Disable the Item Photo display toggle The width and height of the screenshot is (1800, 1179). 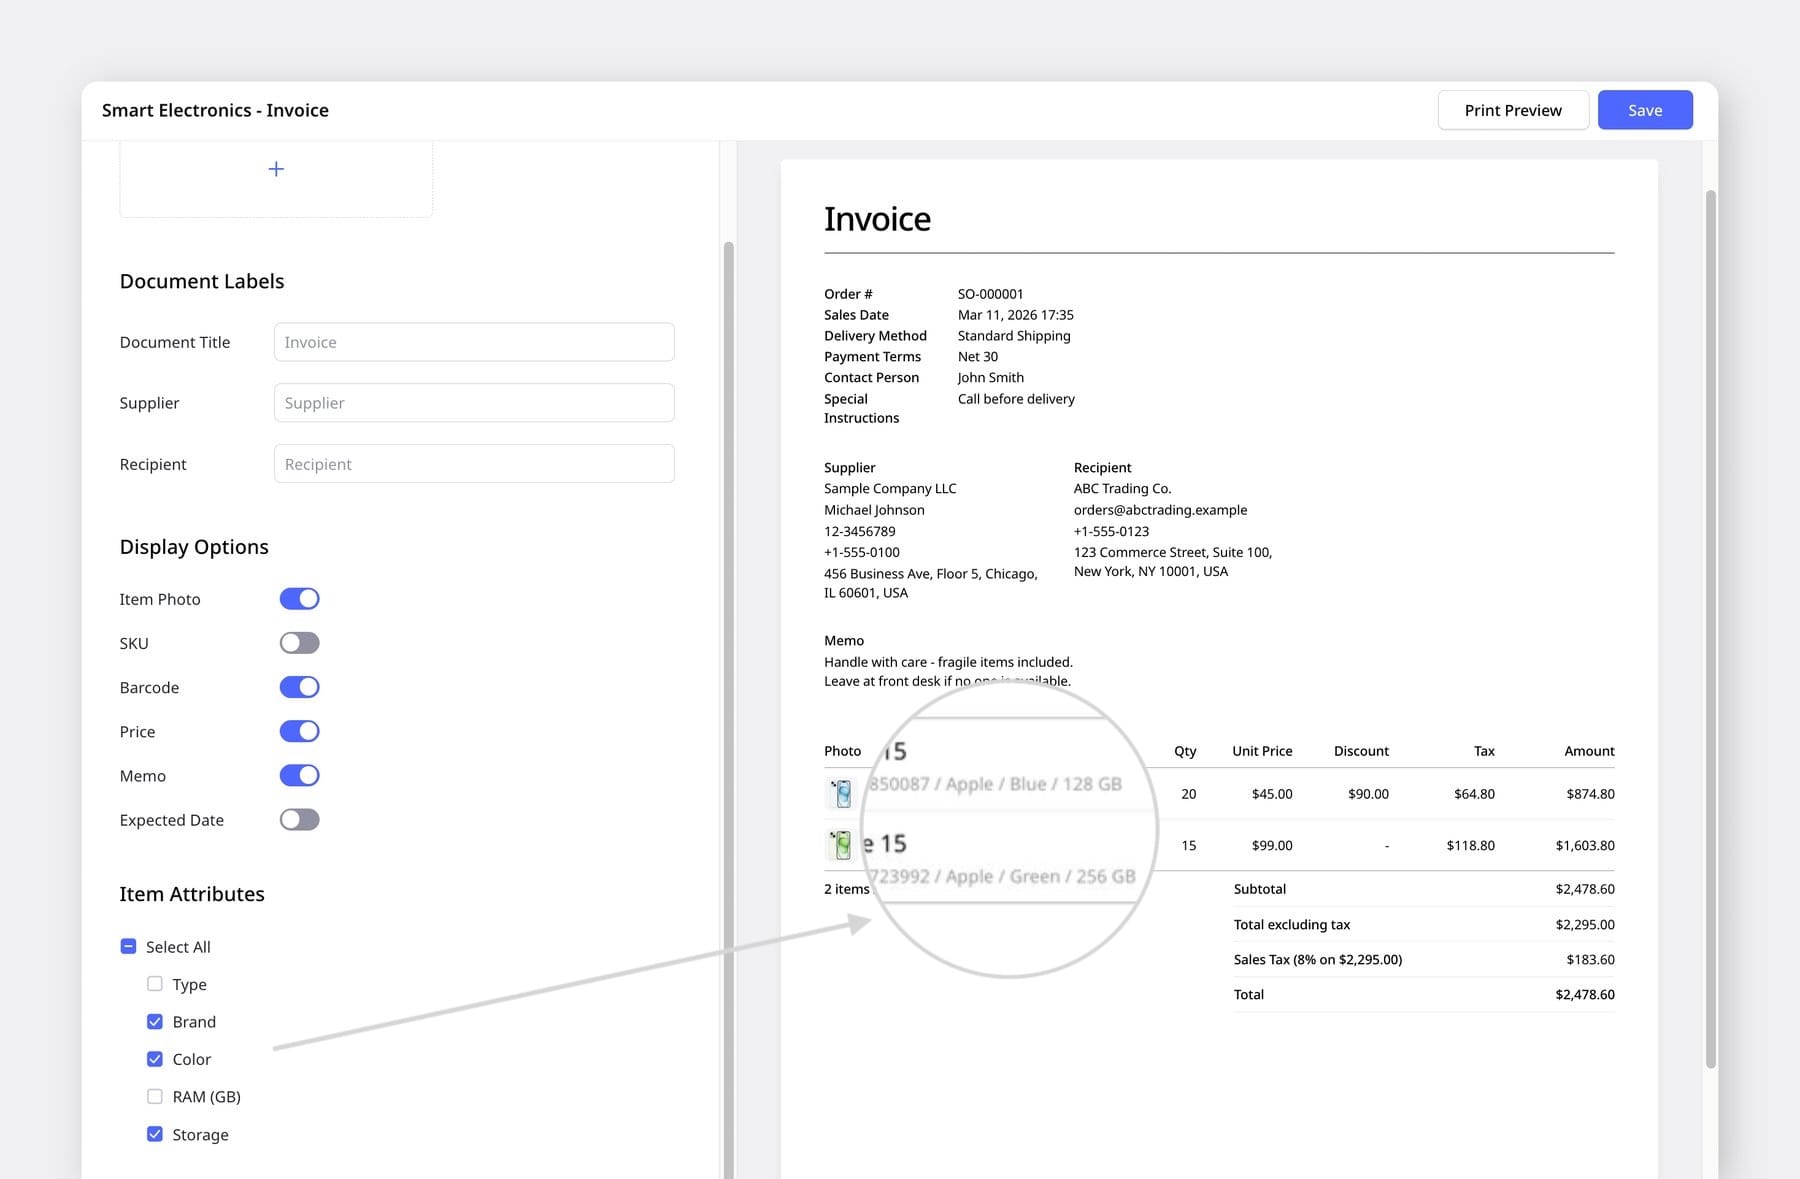[x=298, y=598]
